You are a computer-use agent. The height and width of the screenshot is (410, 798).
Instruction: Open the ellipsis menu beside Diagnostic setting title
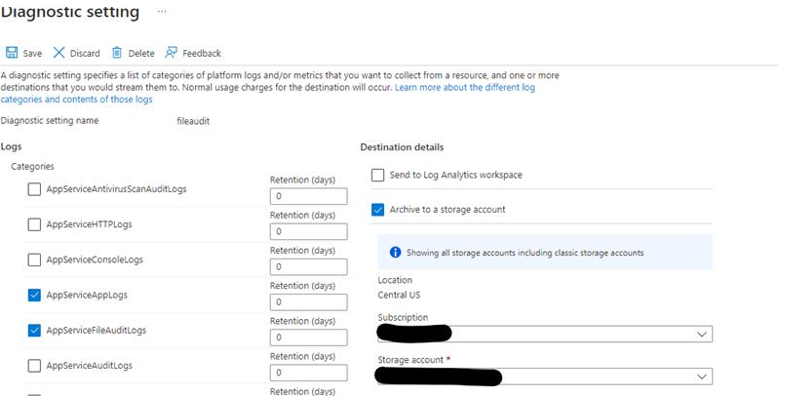(x=162, y=11)
